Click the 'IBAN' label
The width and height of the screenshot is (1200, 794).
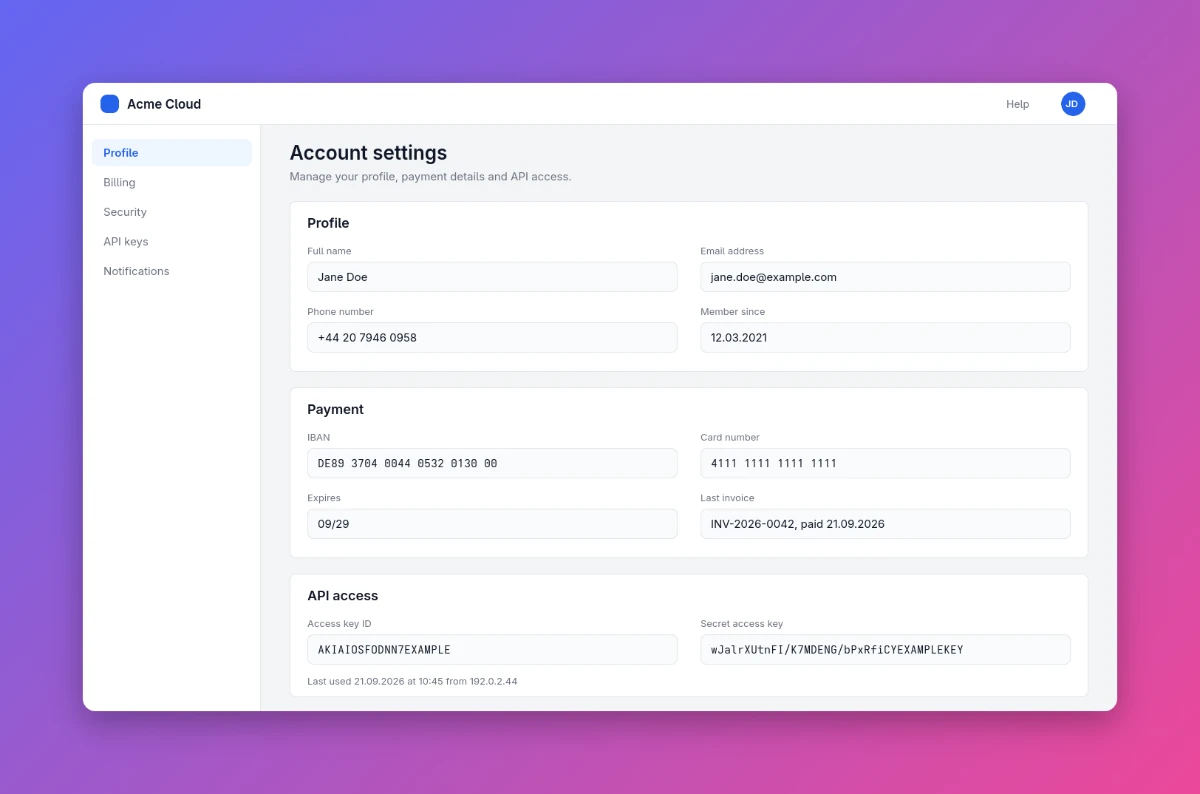pos(318,437)
